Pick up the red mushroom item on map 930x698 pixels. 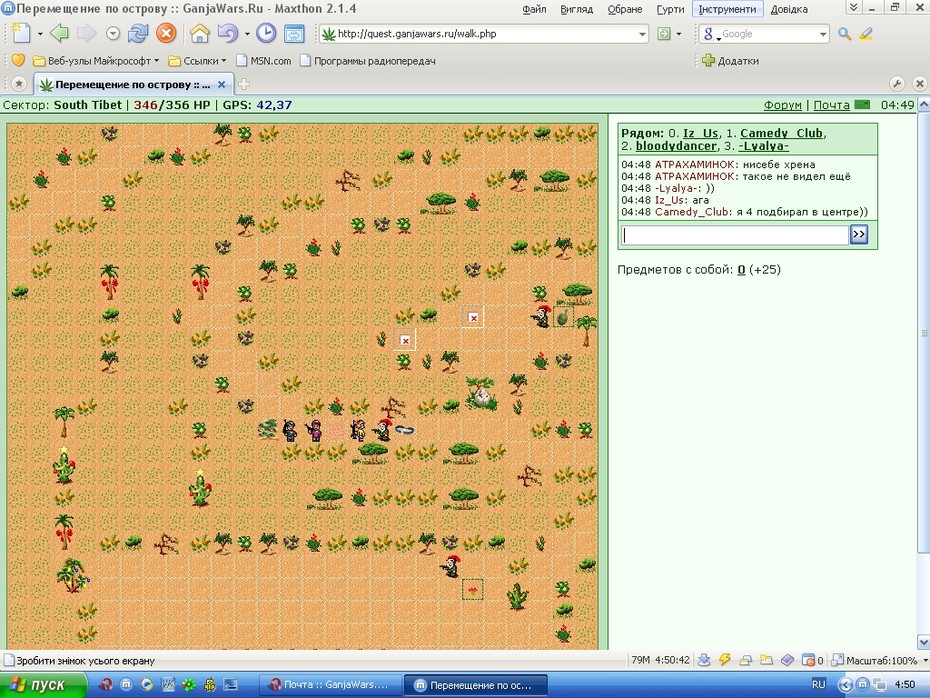pos(473,589)
